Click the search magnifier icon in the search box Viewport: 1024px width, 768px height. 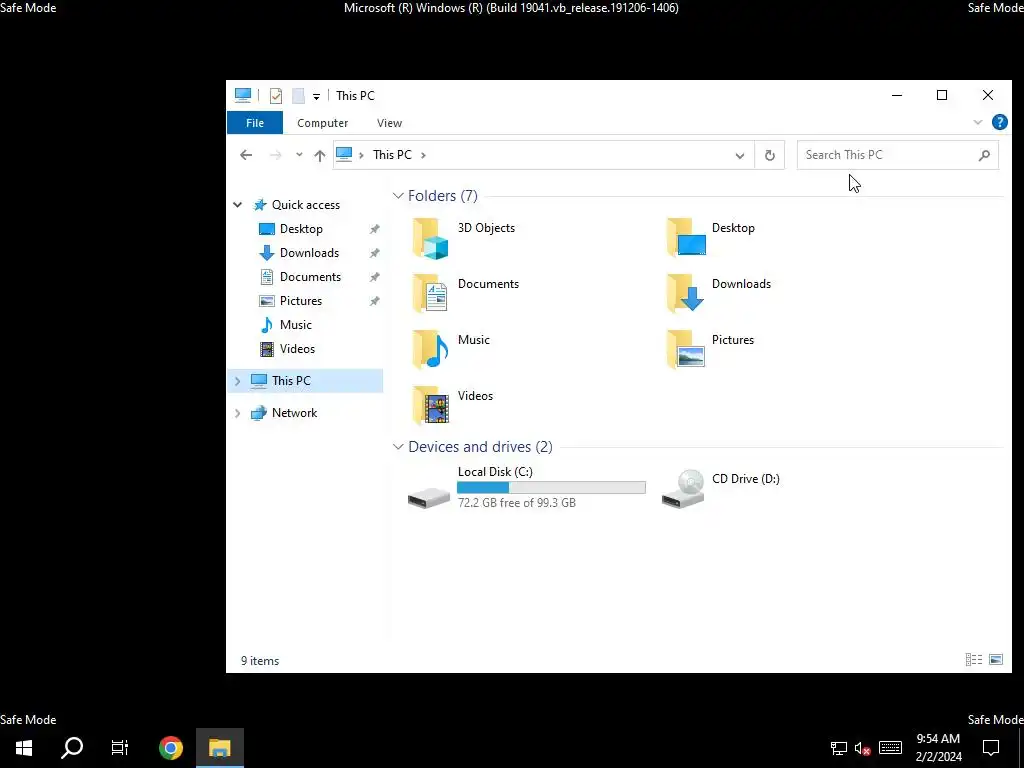point(984,155)
